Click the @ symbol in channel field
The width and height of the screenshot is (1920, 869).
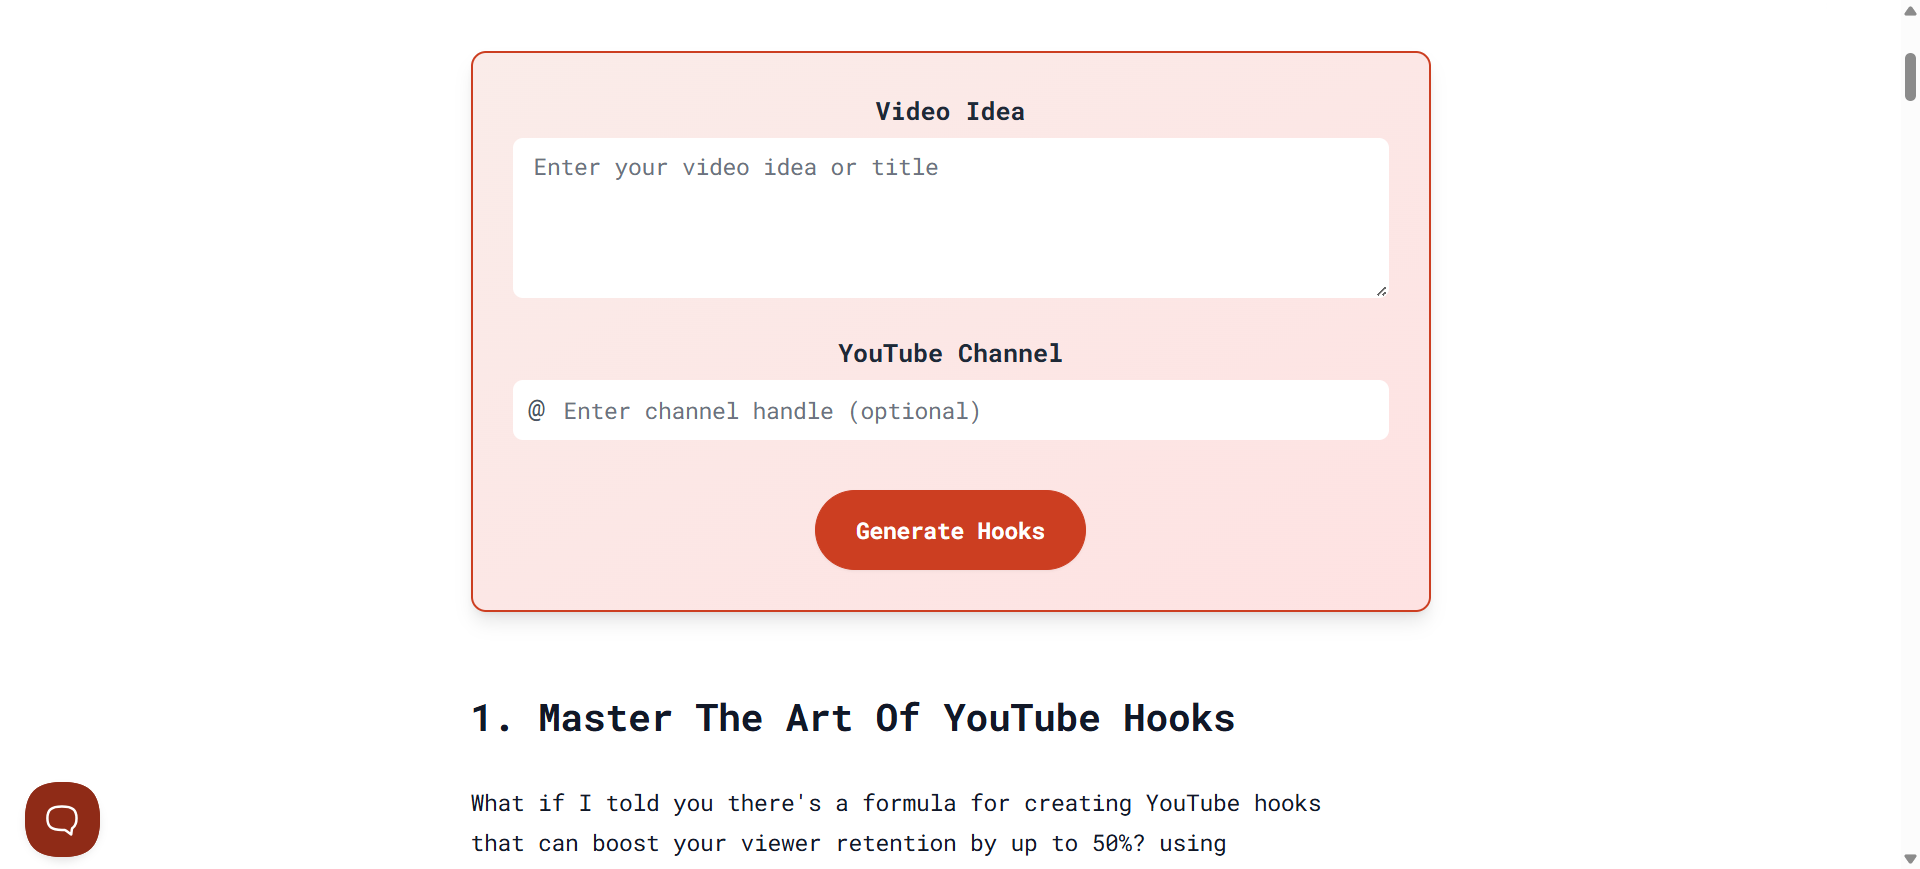537,410
